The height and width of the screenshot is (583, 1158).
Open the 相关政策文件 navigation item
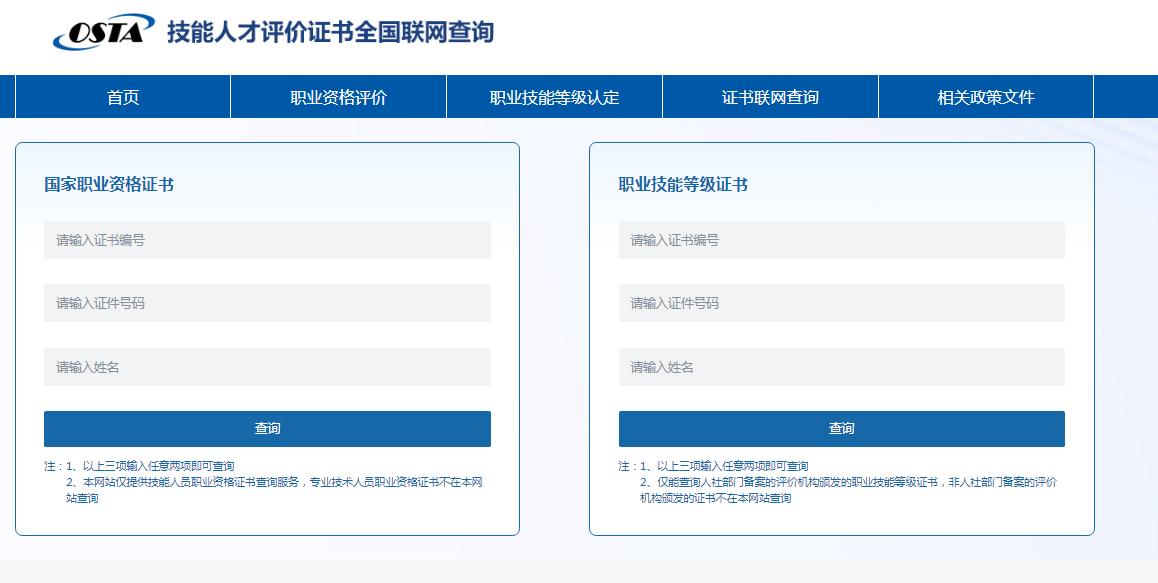coord(985,97)
